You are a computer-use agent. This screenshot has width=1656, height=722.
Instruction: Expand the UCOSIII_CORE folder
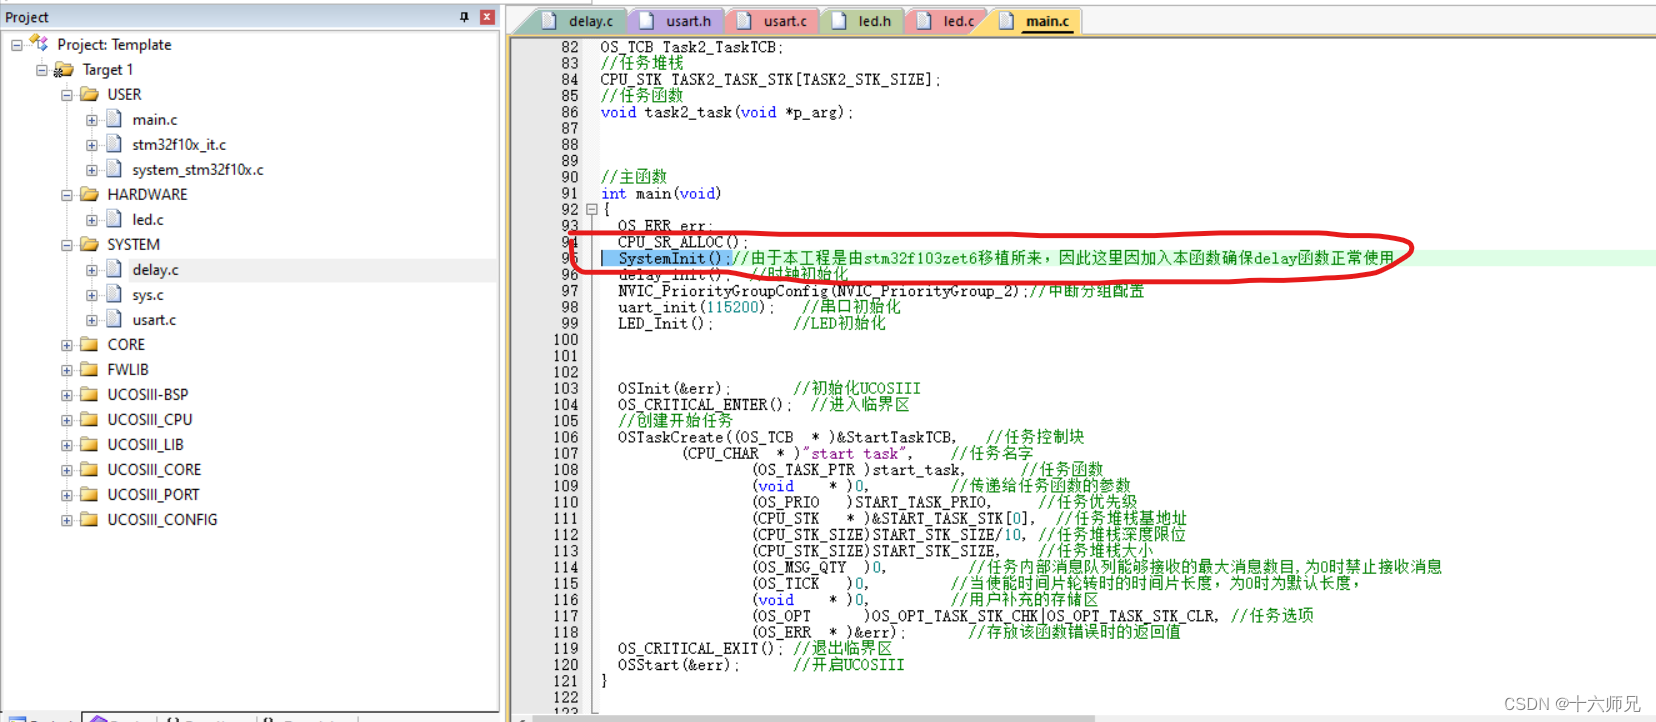[x=67, y=470]
